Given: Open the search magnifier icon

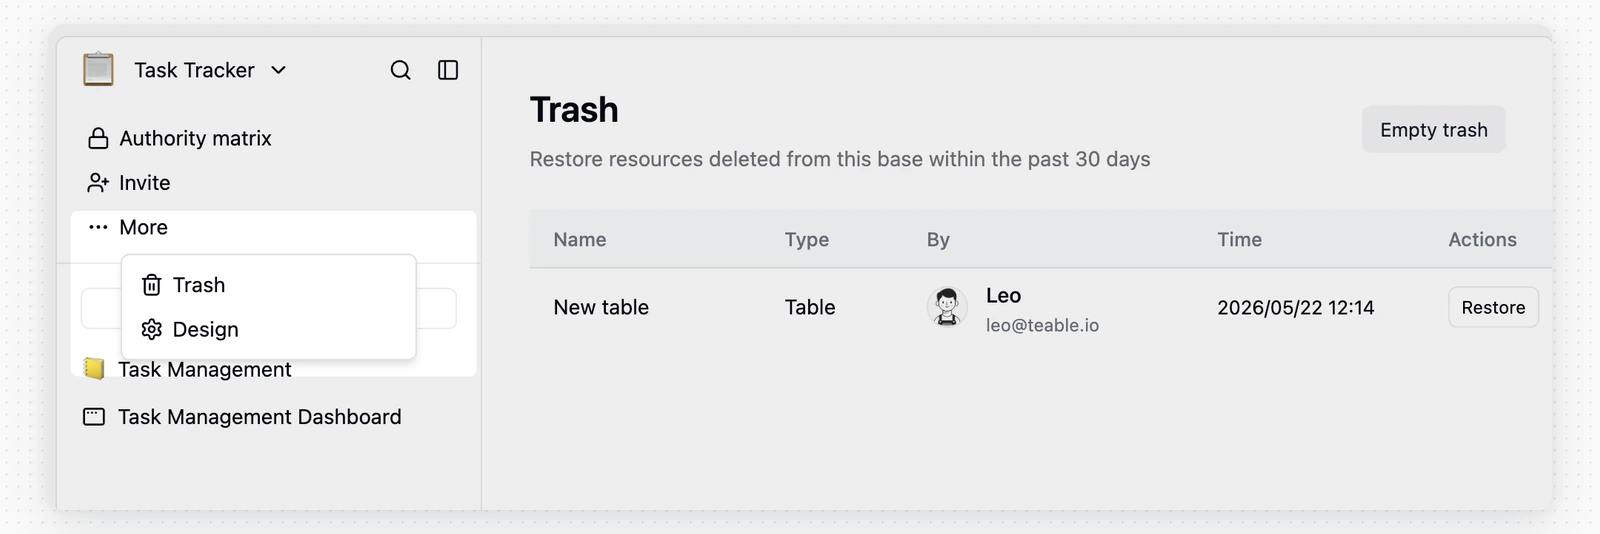Looking at the screenshot, I should tap(400, 70).
